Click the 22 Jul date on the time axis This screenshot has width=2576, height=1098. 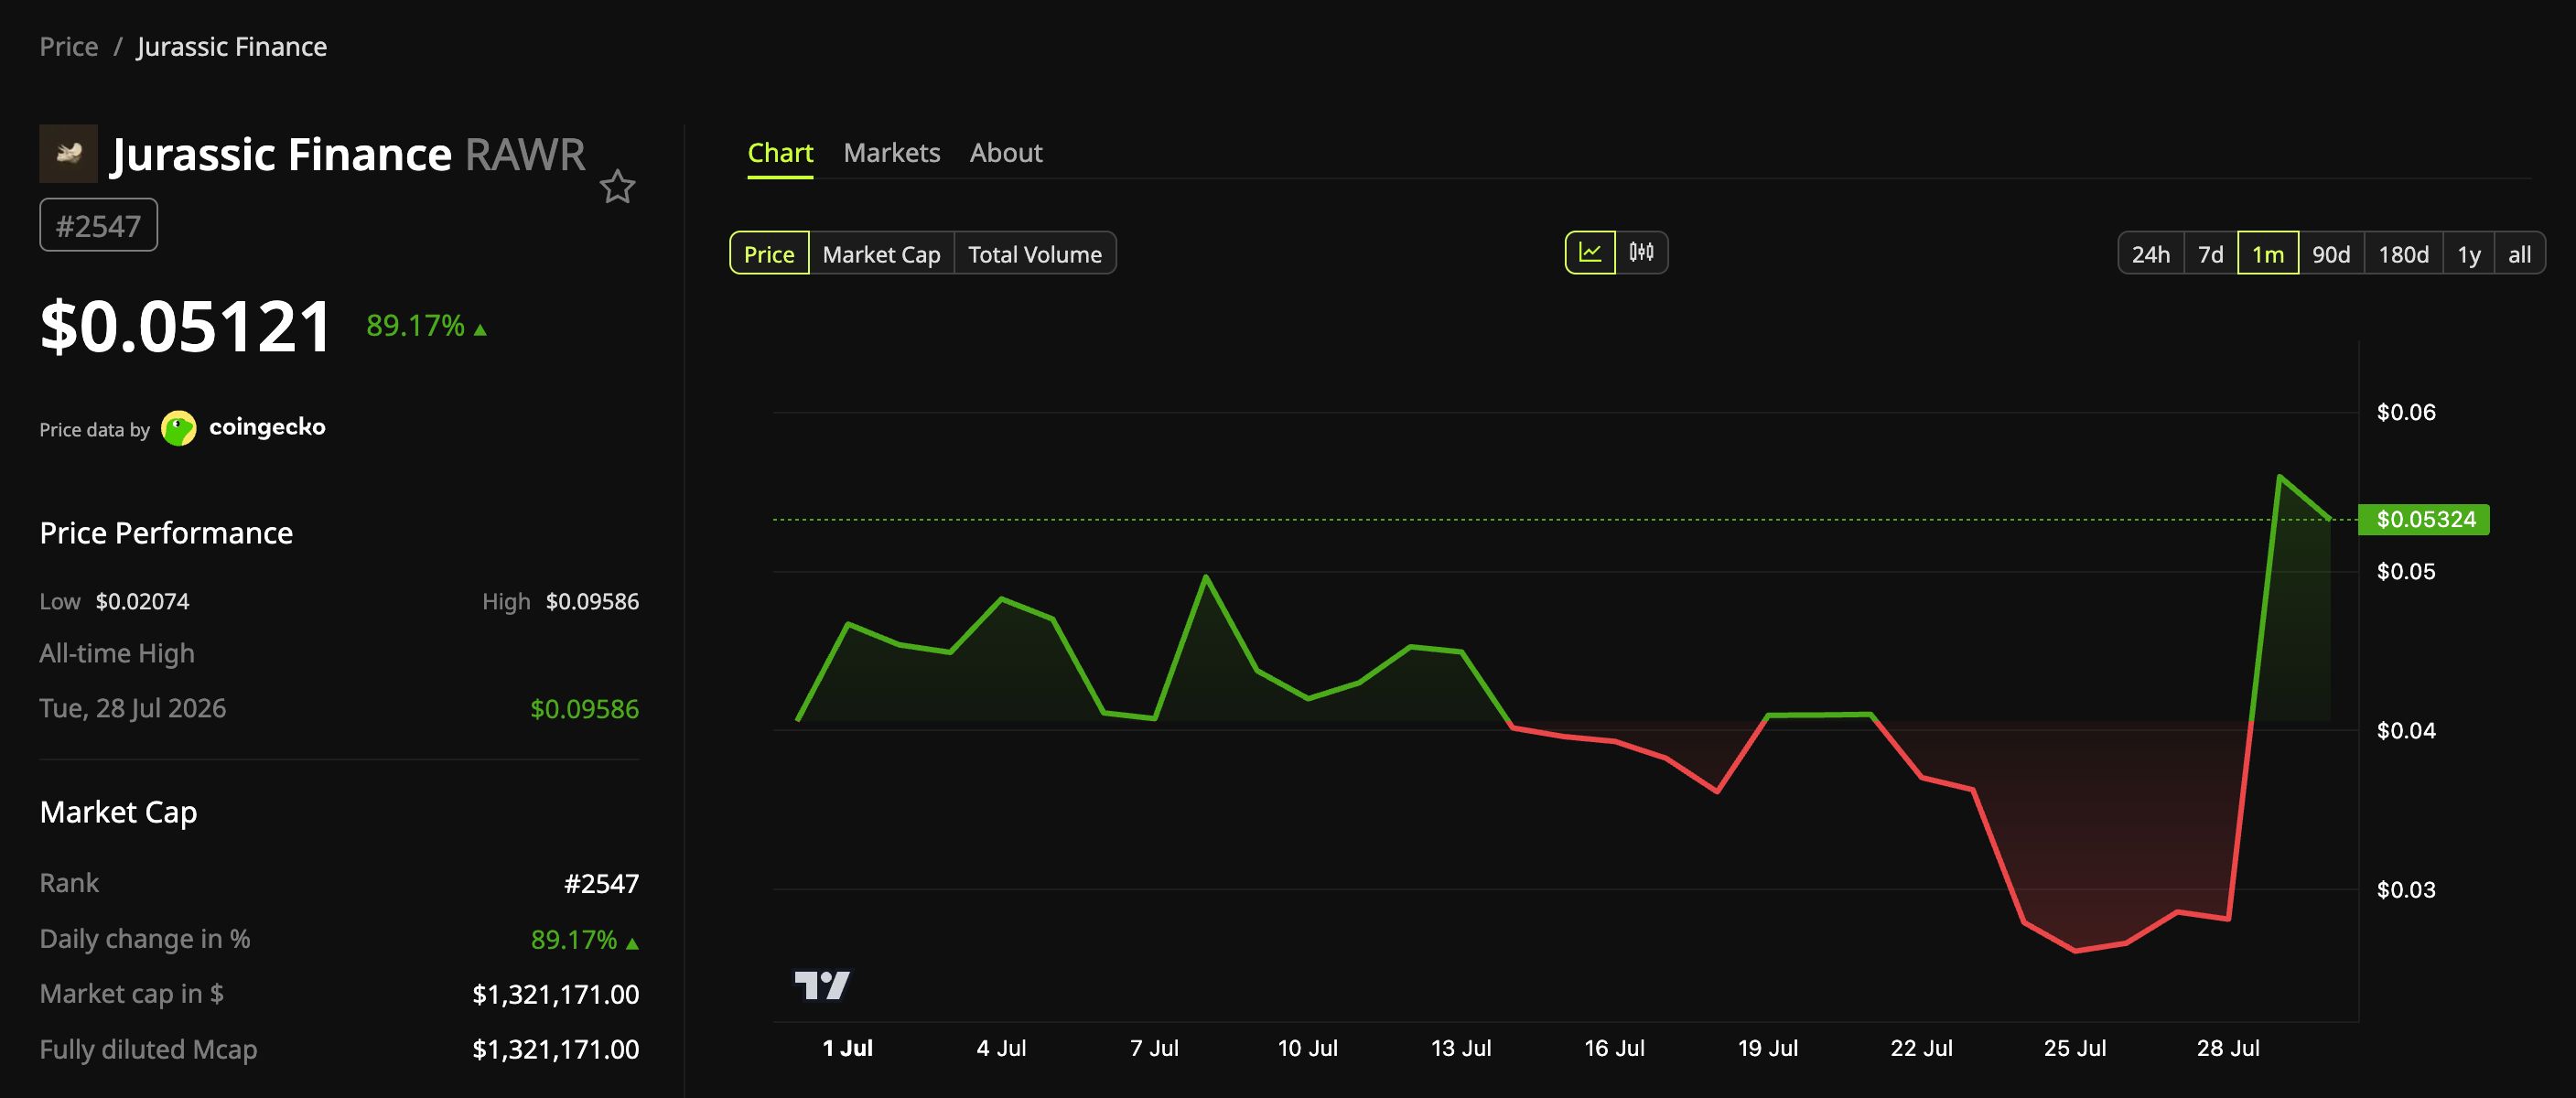coord(1921,1048)
